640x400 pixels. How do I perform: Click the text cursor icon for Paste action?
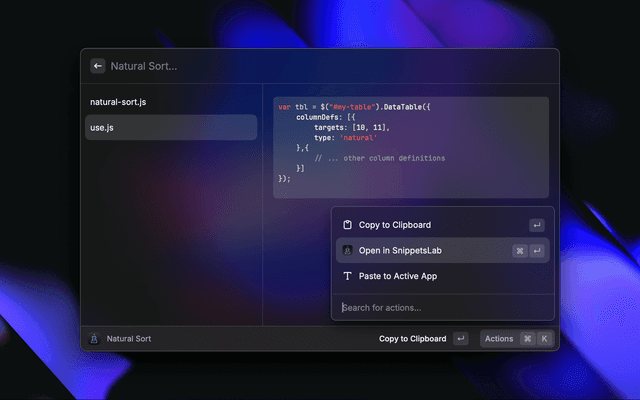point(347,276)
